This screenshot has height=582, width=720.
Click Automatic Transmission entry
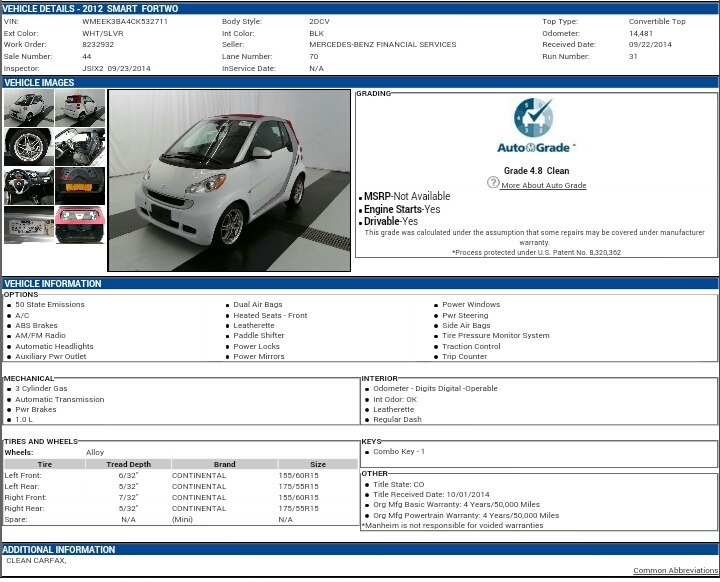[x=60, y=399]
